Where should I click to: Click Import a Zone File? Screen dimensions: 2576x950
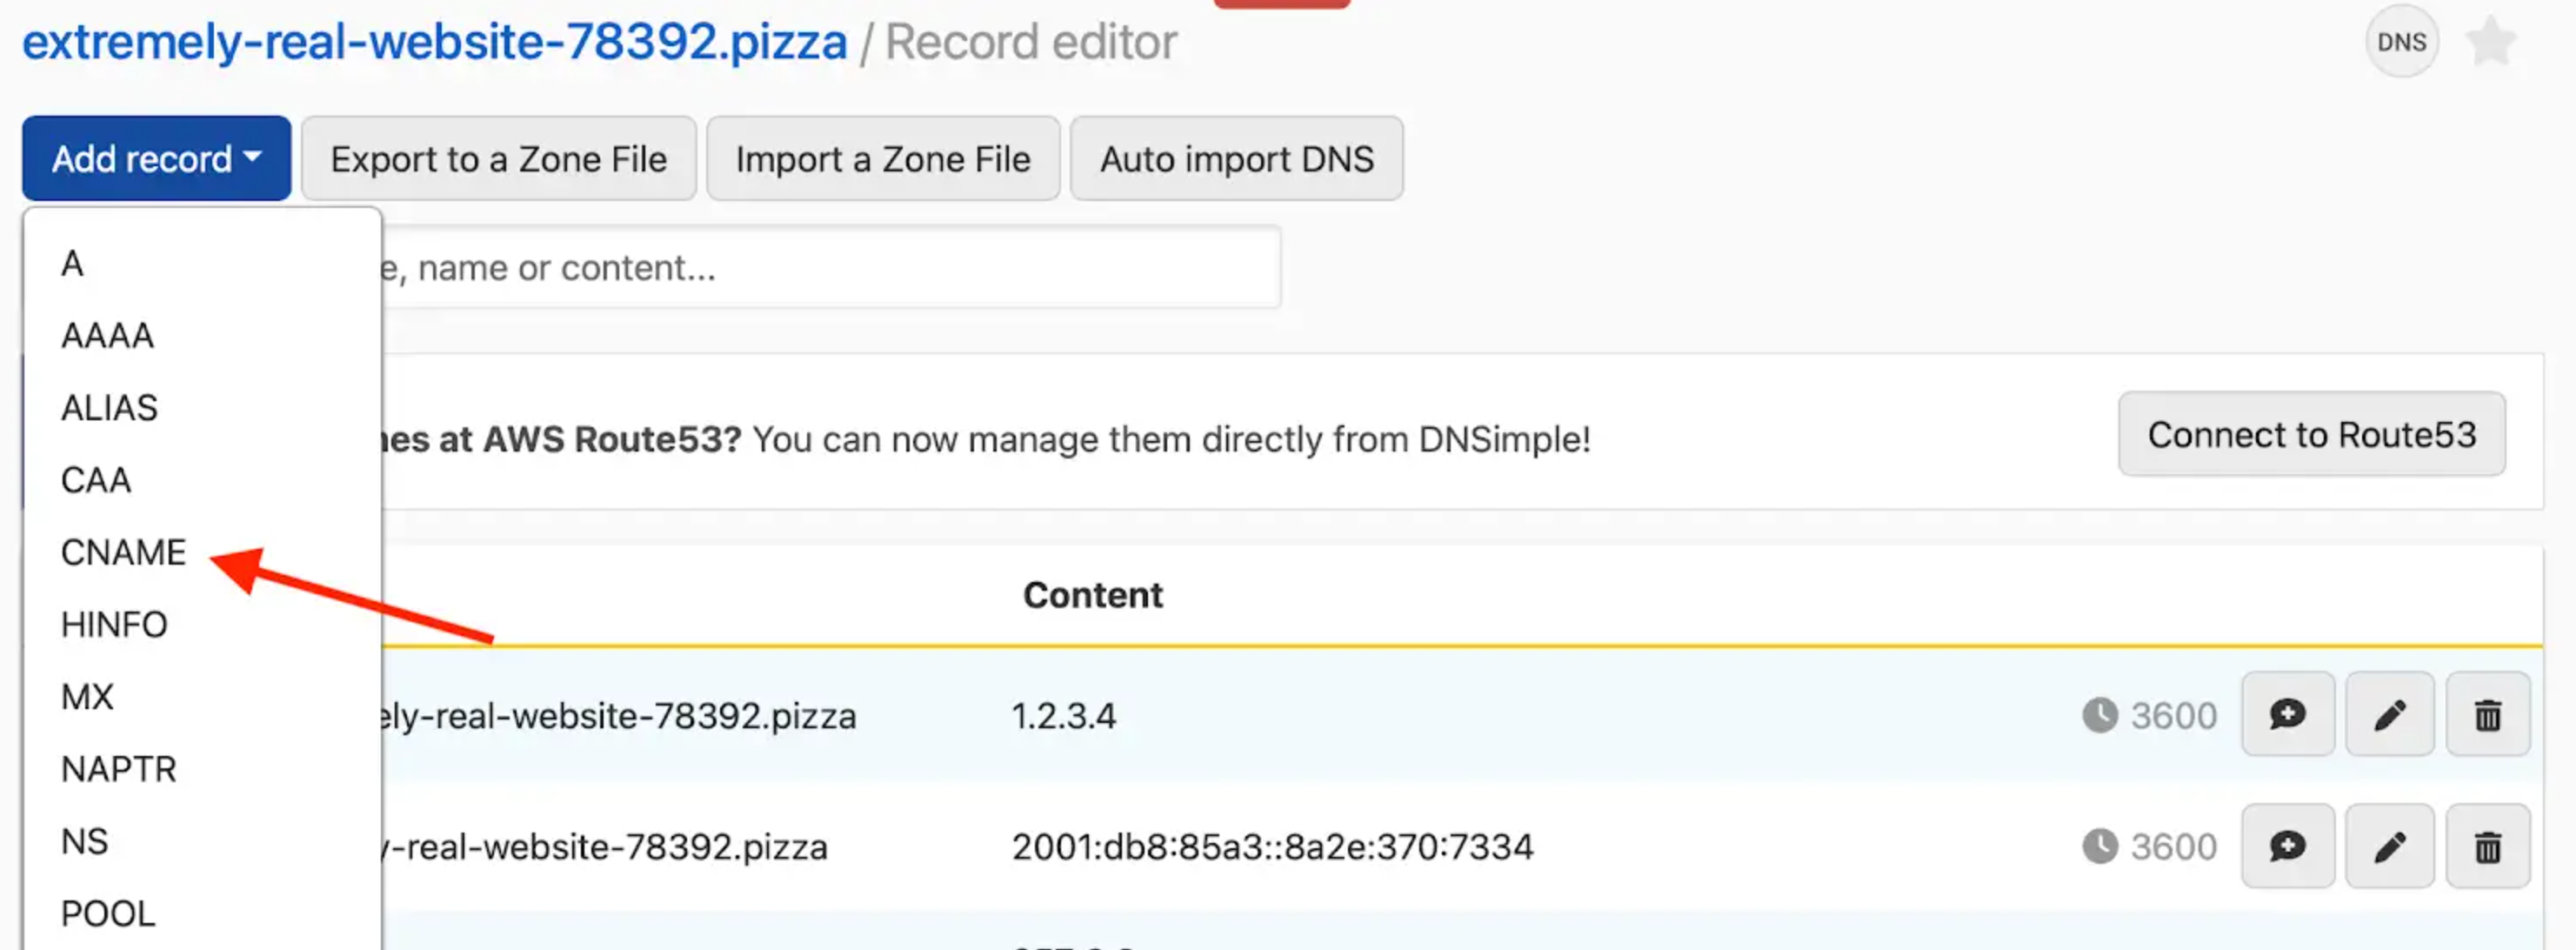click(x=883, y=158)
